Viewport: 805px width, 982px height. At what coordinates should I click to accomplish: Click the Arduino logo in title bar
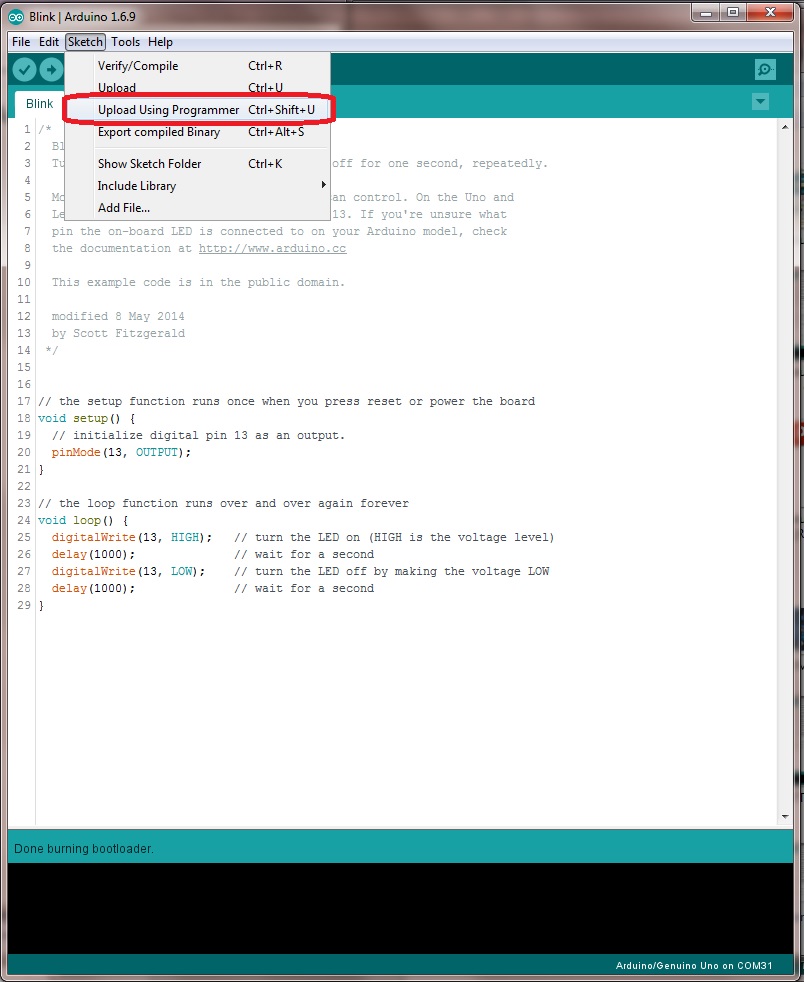[x=16, y=16]
